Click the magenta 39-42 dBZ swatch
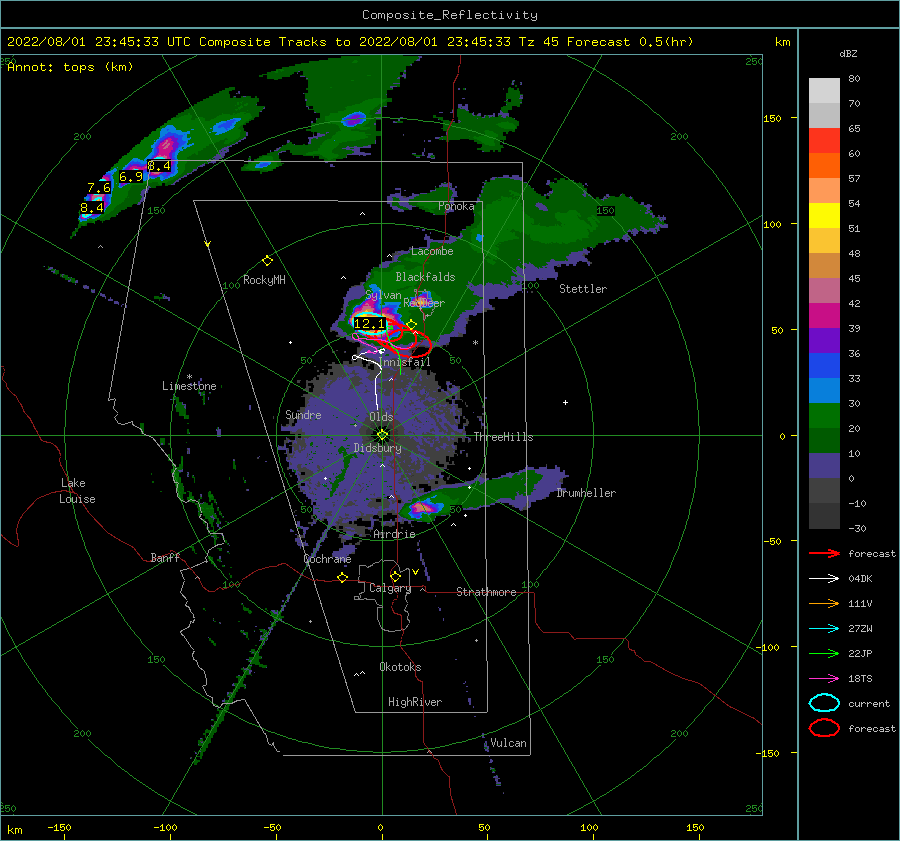The height and width of the screenshot is (841, 900). pos(824,316)
